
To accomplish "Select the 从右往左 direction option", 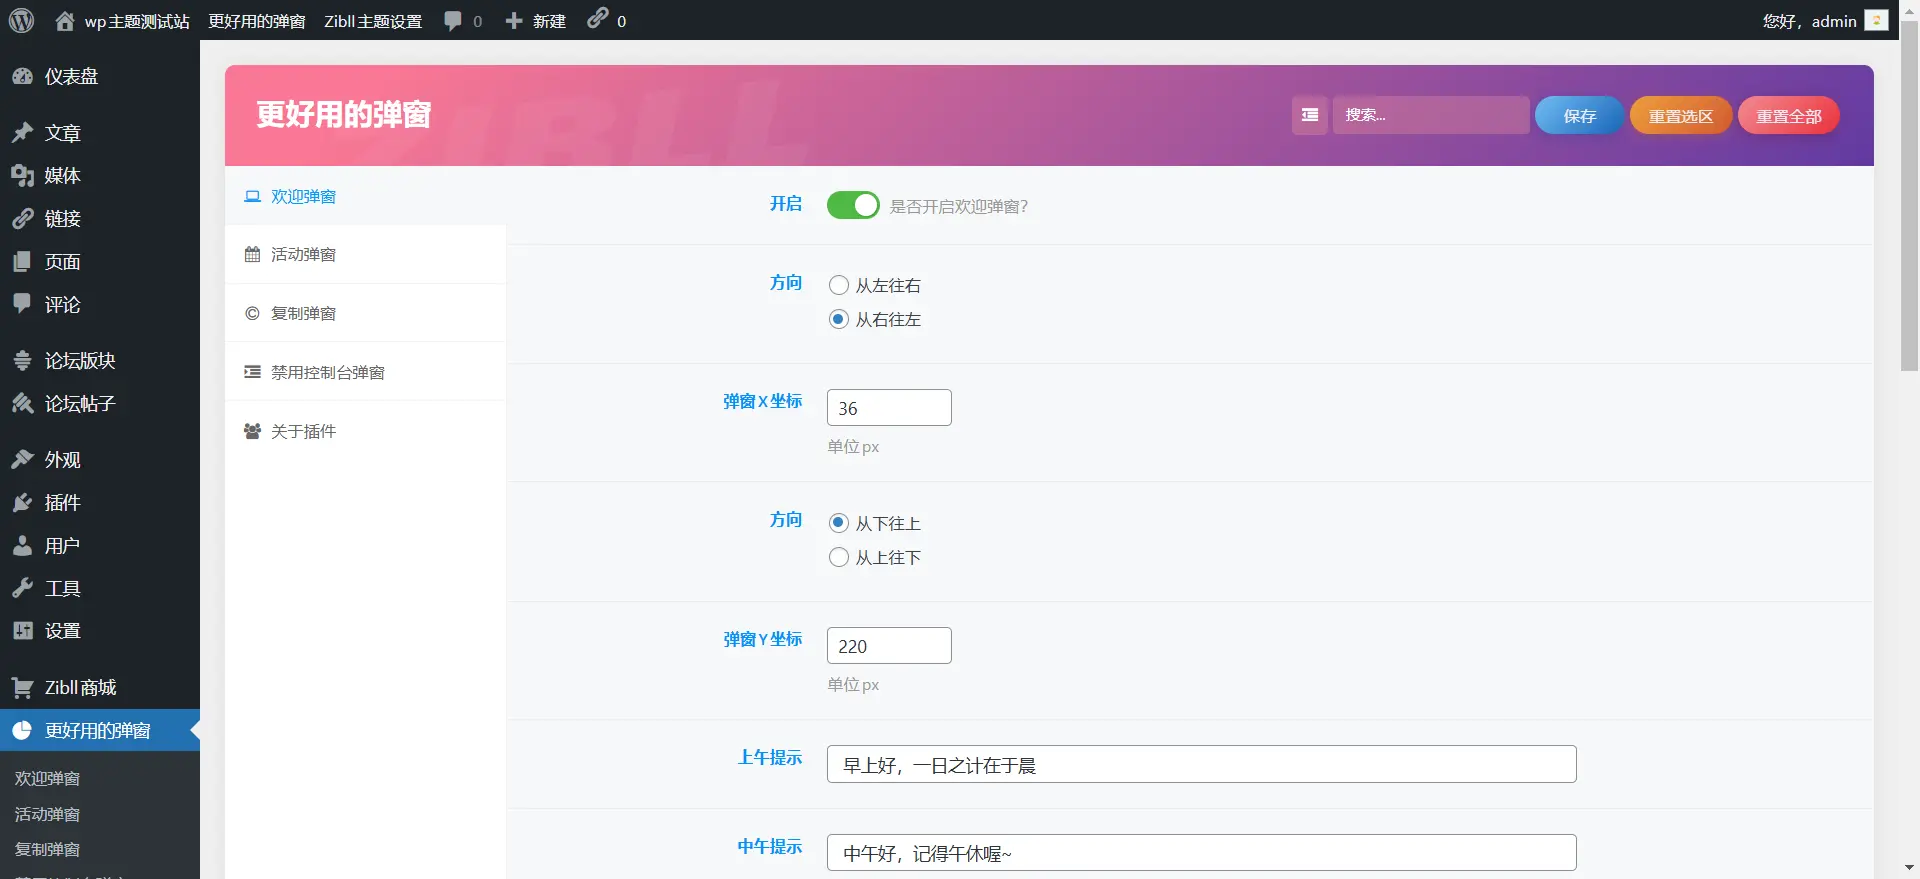I will 839,319.
